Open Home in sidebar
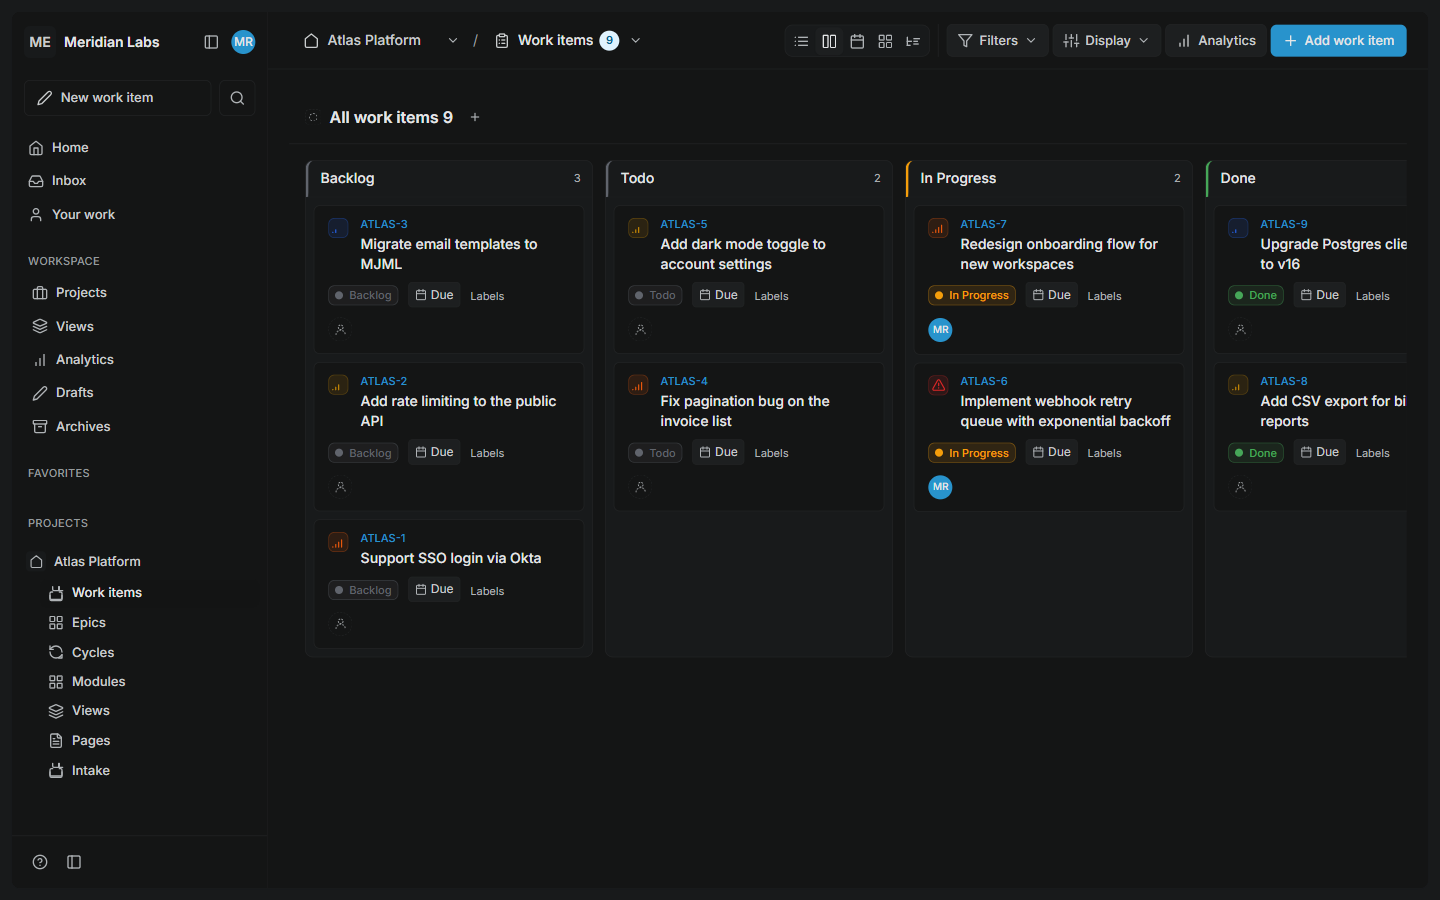 pyautogui.click(x=70, y=148)
